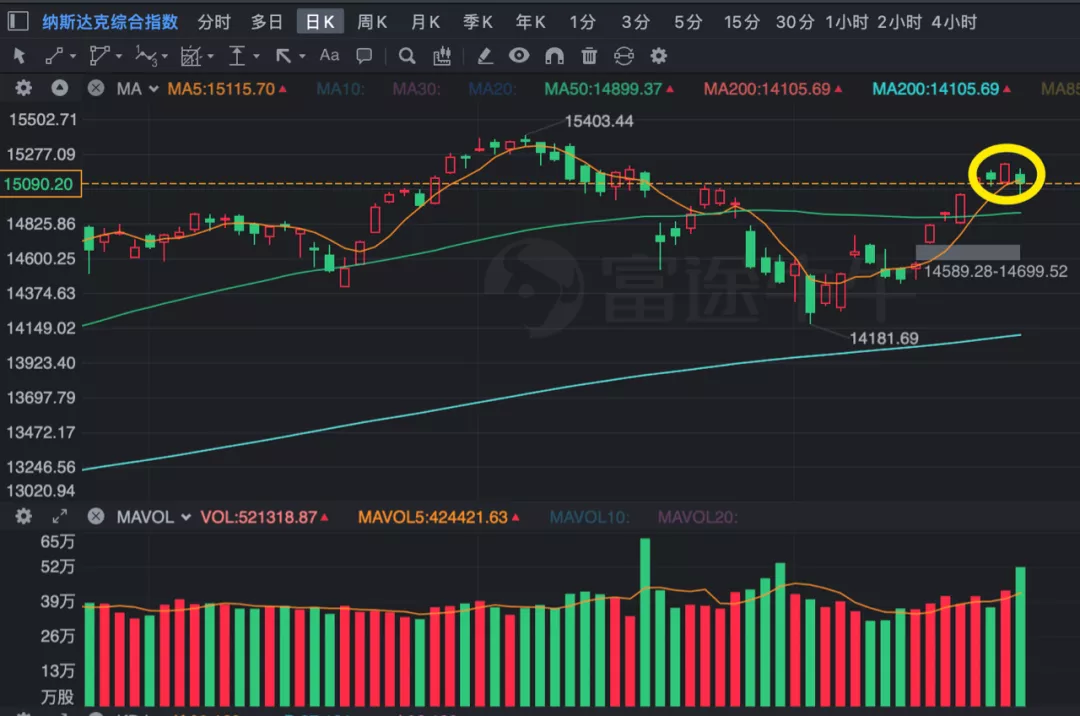Toggle the dimmed MA10 line label
The width and height of the screenshot is (1080, 716).
[x=341, y=89]
